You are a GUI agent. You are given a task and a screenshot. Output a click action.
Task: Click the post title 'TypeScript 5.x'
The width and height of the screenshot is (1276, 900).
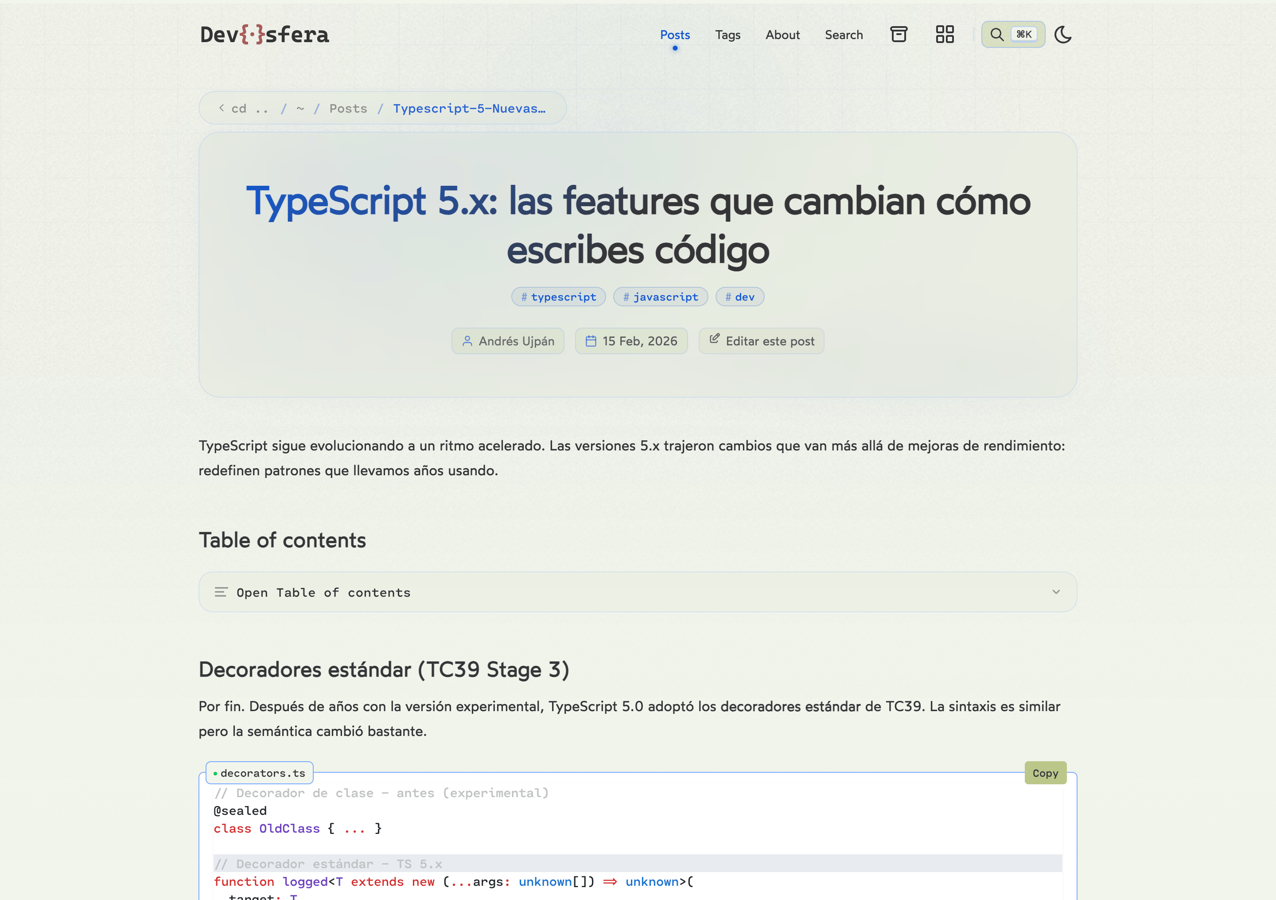tap(638, 225)
